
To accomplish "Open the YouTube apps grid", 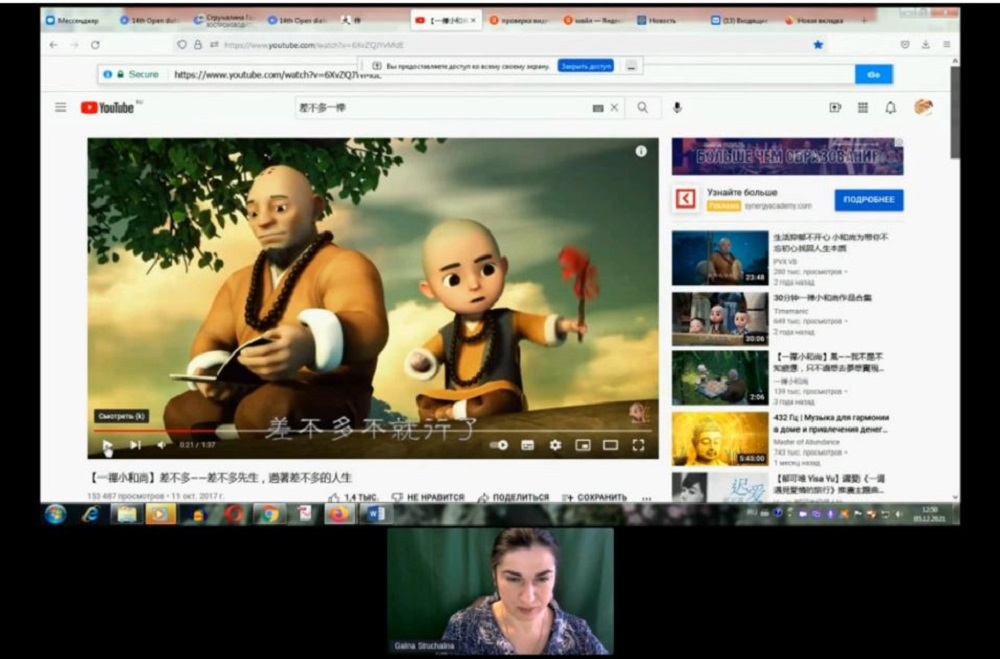I will pos(862,107).
